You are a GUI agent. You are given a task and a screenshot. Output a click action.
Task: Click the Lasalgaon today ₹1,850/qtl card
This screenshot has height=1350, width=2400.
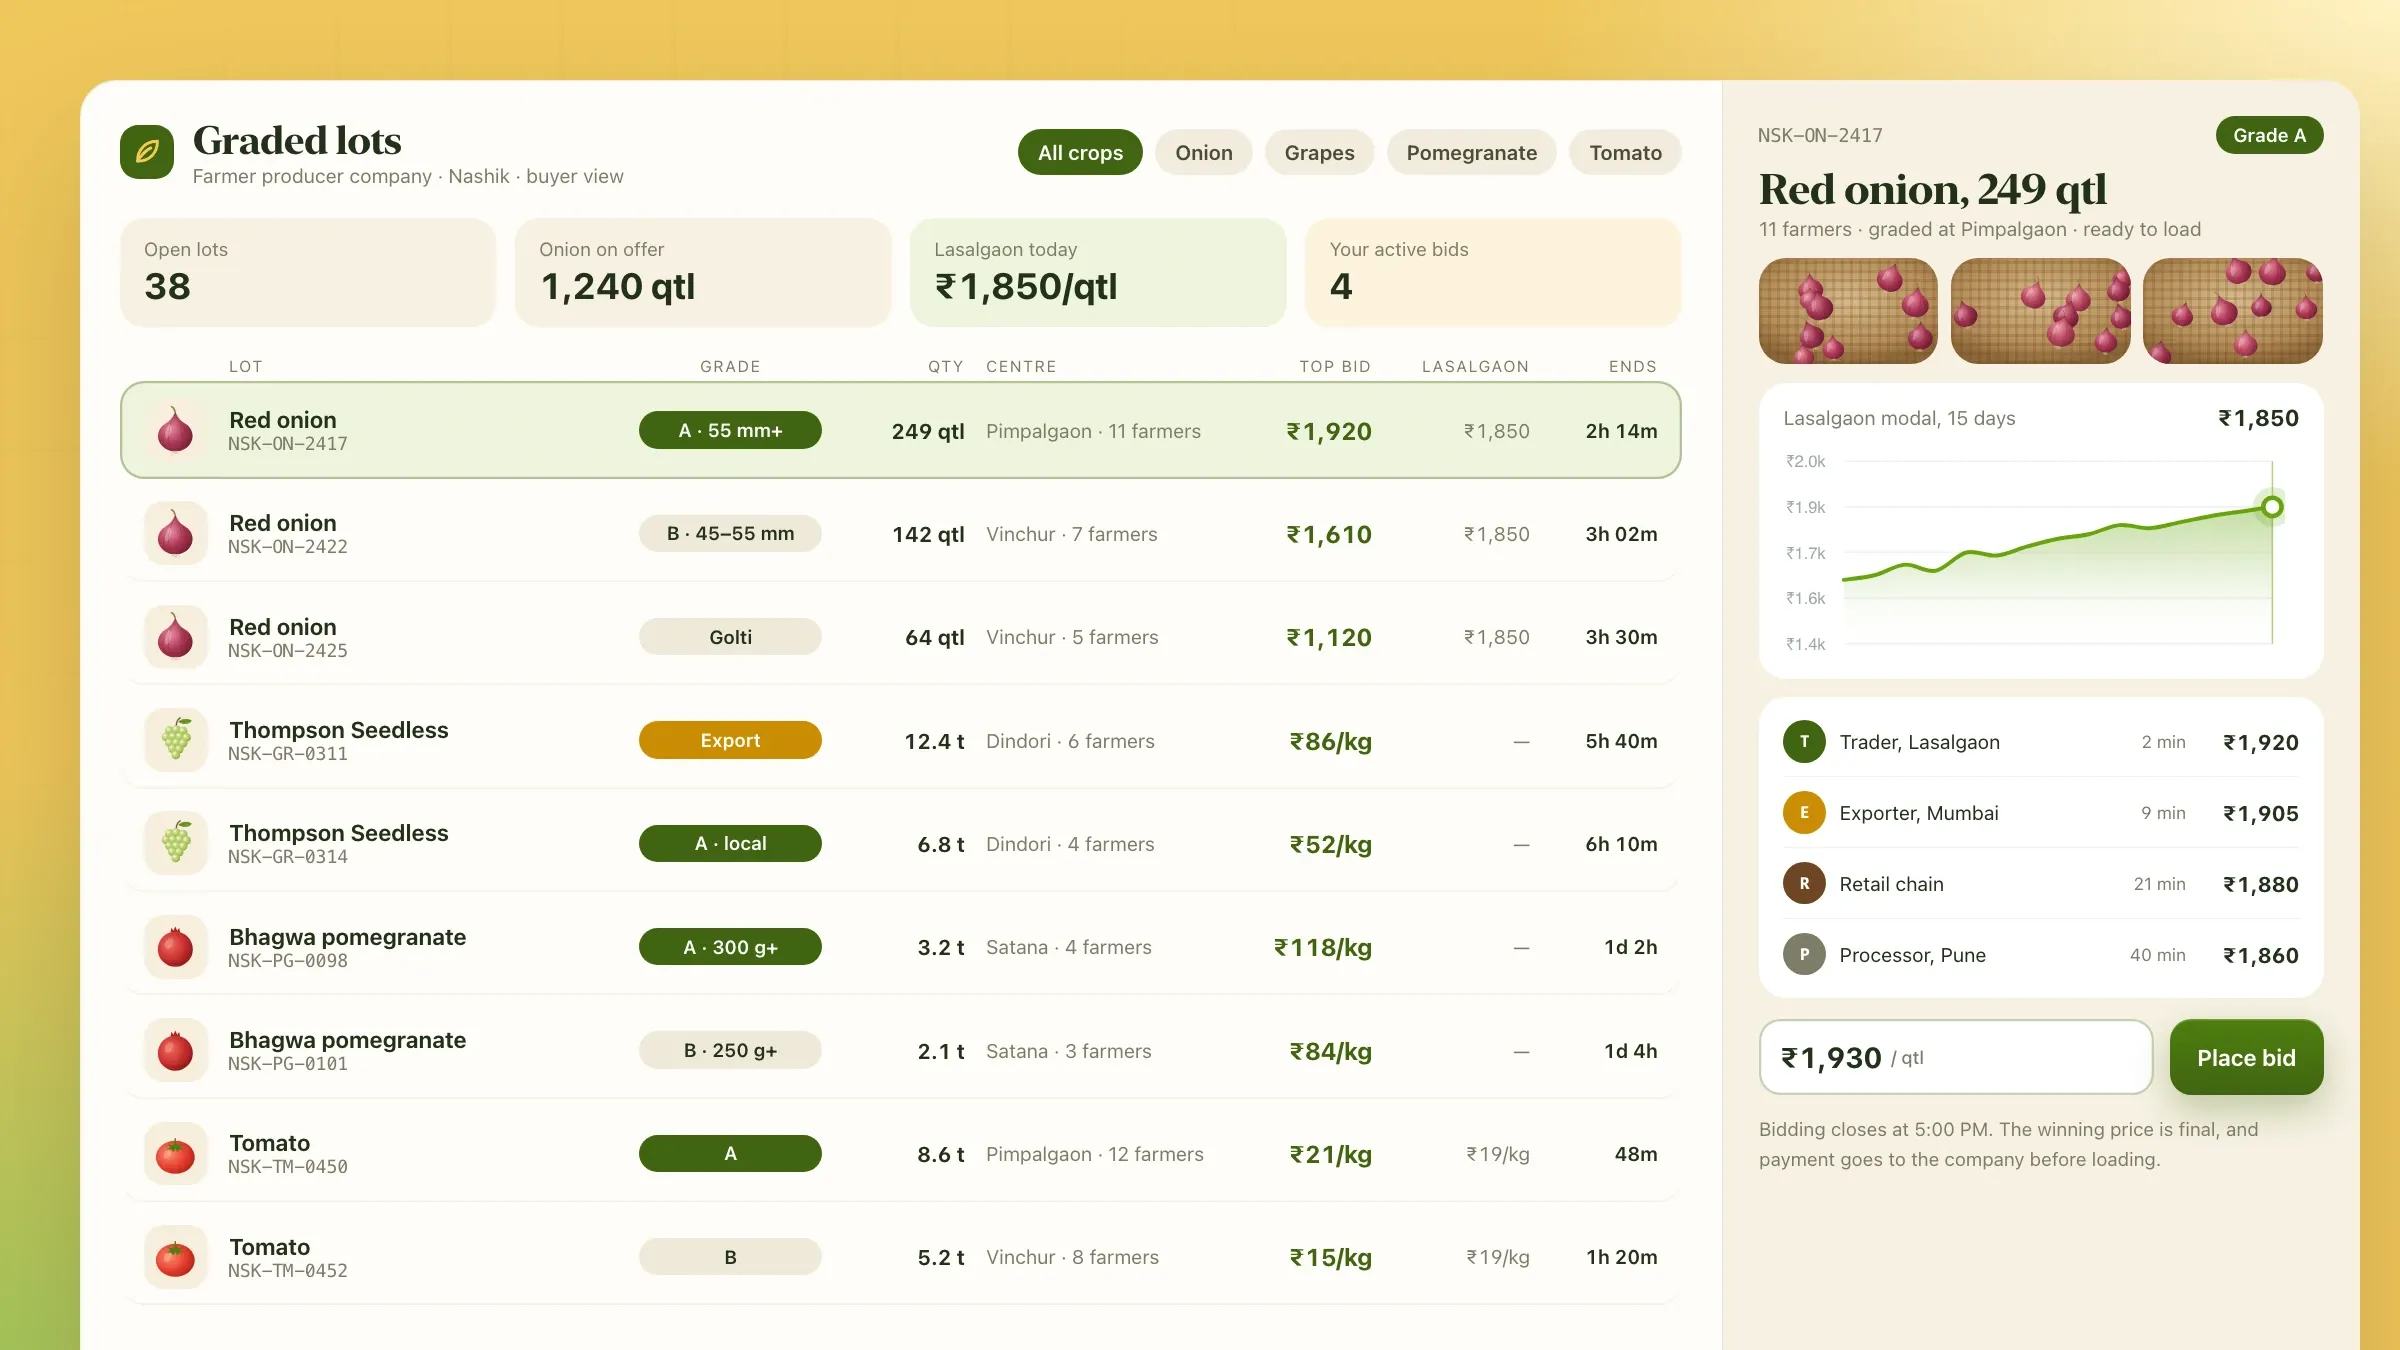pyautogui.click(x=1098, y=272)
